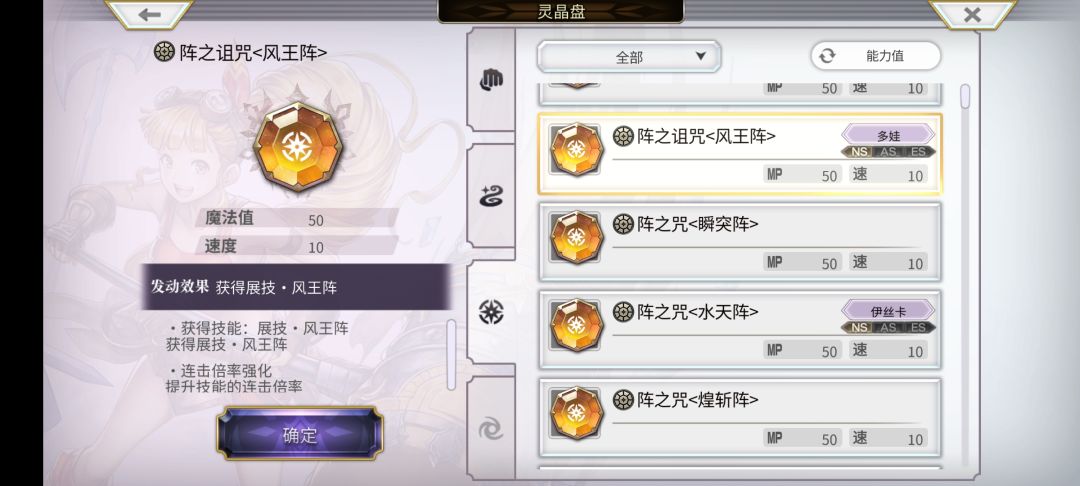Open the 全部 filter dropdown
The height and width of the screenshot is (486, 1080).
click(629, 56)
